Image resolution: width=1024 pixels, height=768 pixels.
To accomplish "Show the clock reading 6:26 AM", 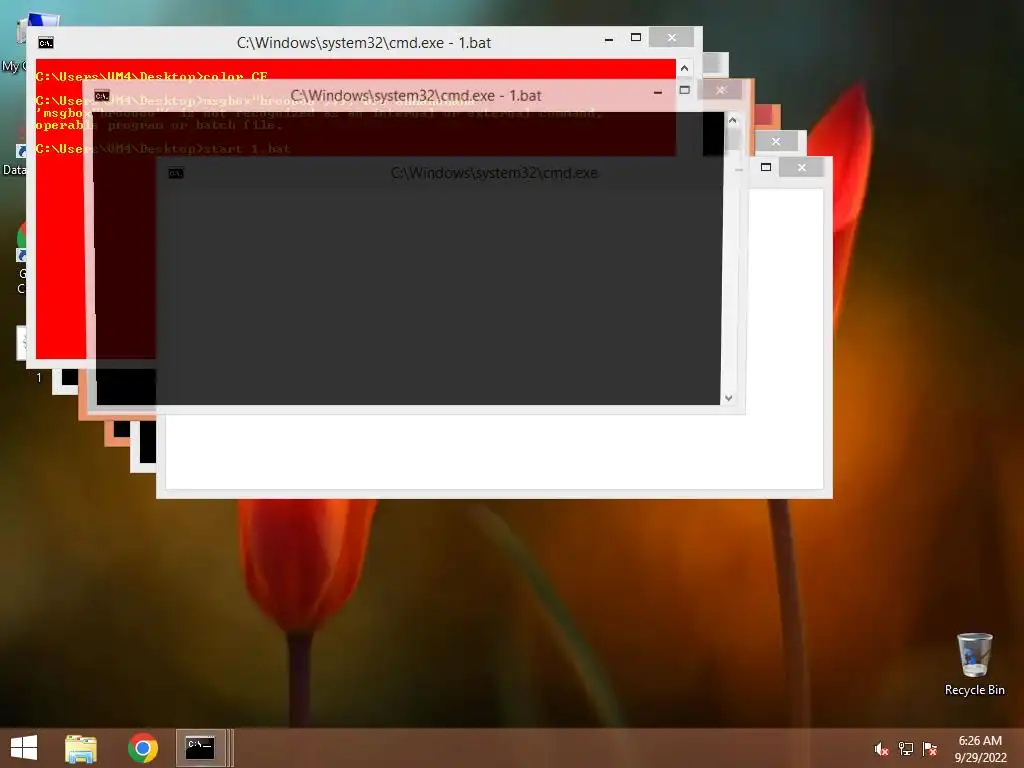I will (x=980, y=741).
